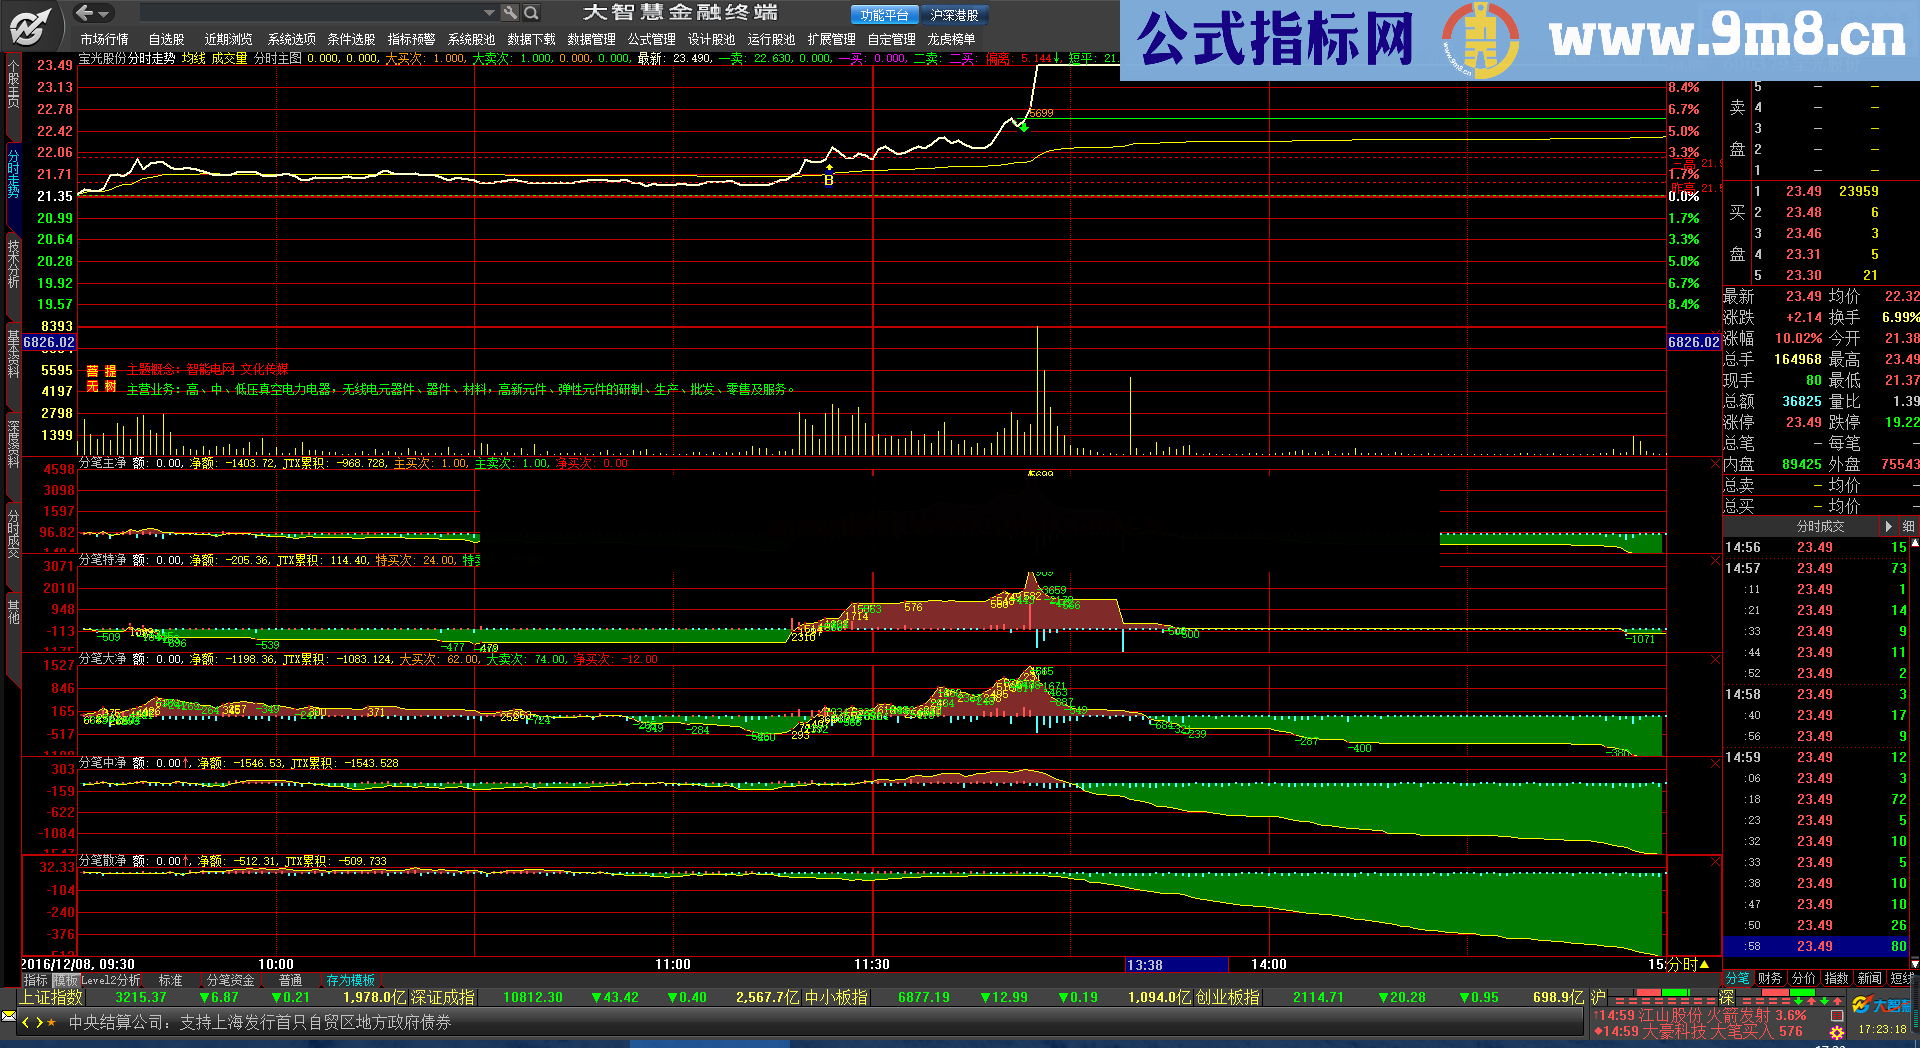1920x1048 pixels.
Task: Open the magenta gear settings icon near stock alerts
Action: click(x=1838, y=1031)
